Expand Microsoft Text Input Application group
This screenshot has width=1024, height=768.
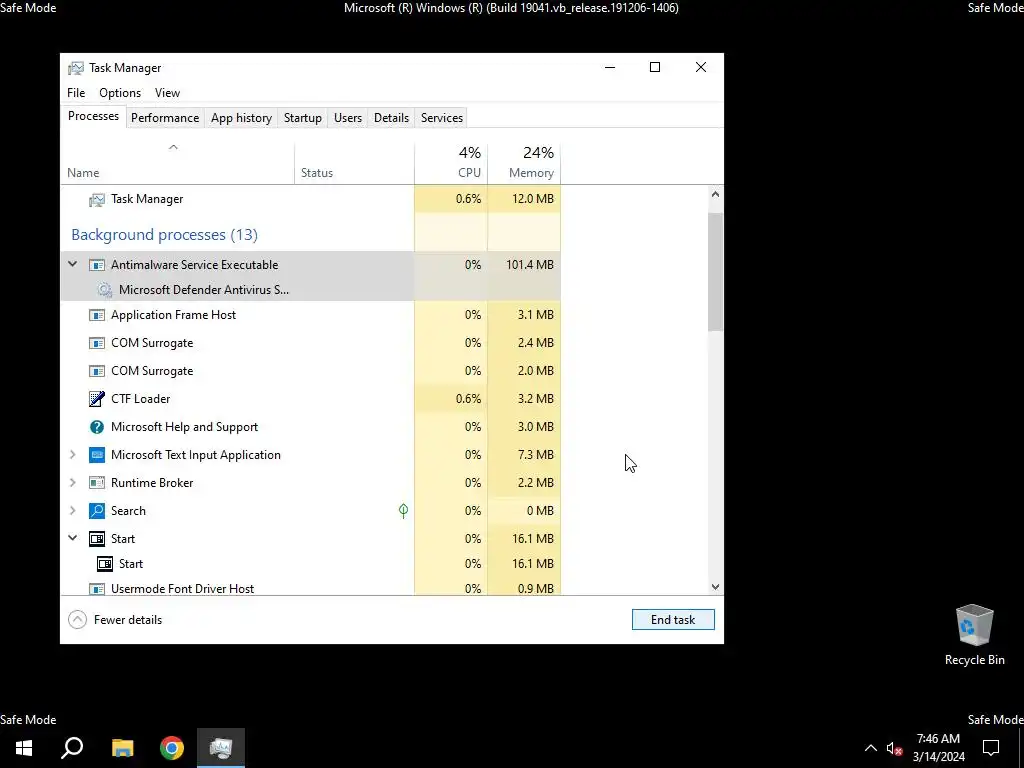coord(72,455)
